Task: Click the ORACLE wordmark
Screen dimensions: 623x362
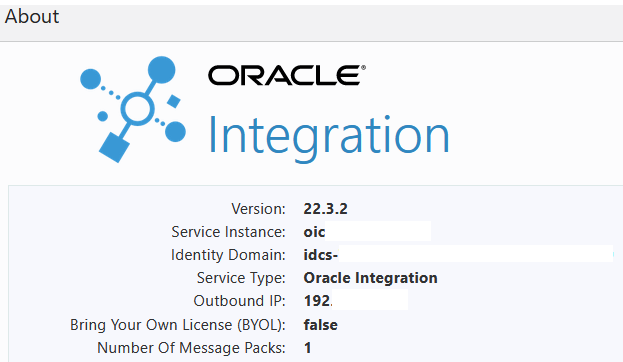Action: pos(287,75)
